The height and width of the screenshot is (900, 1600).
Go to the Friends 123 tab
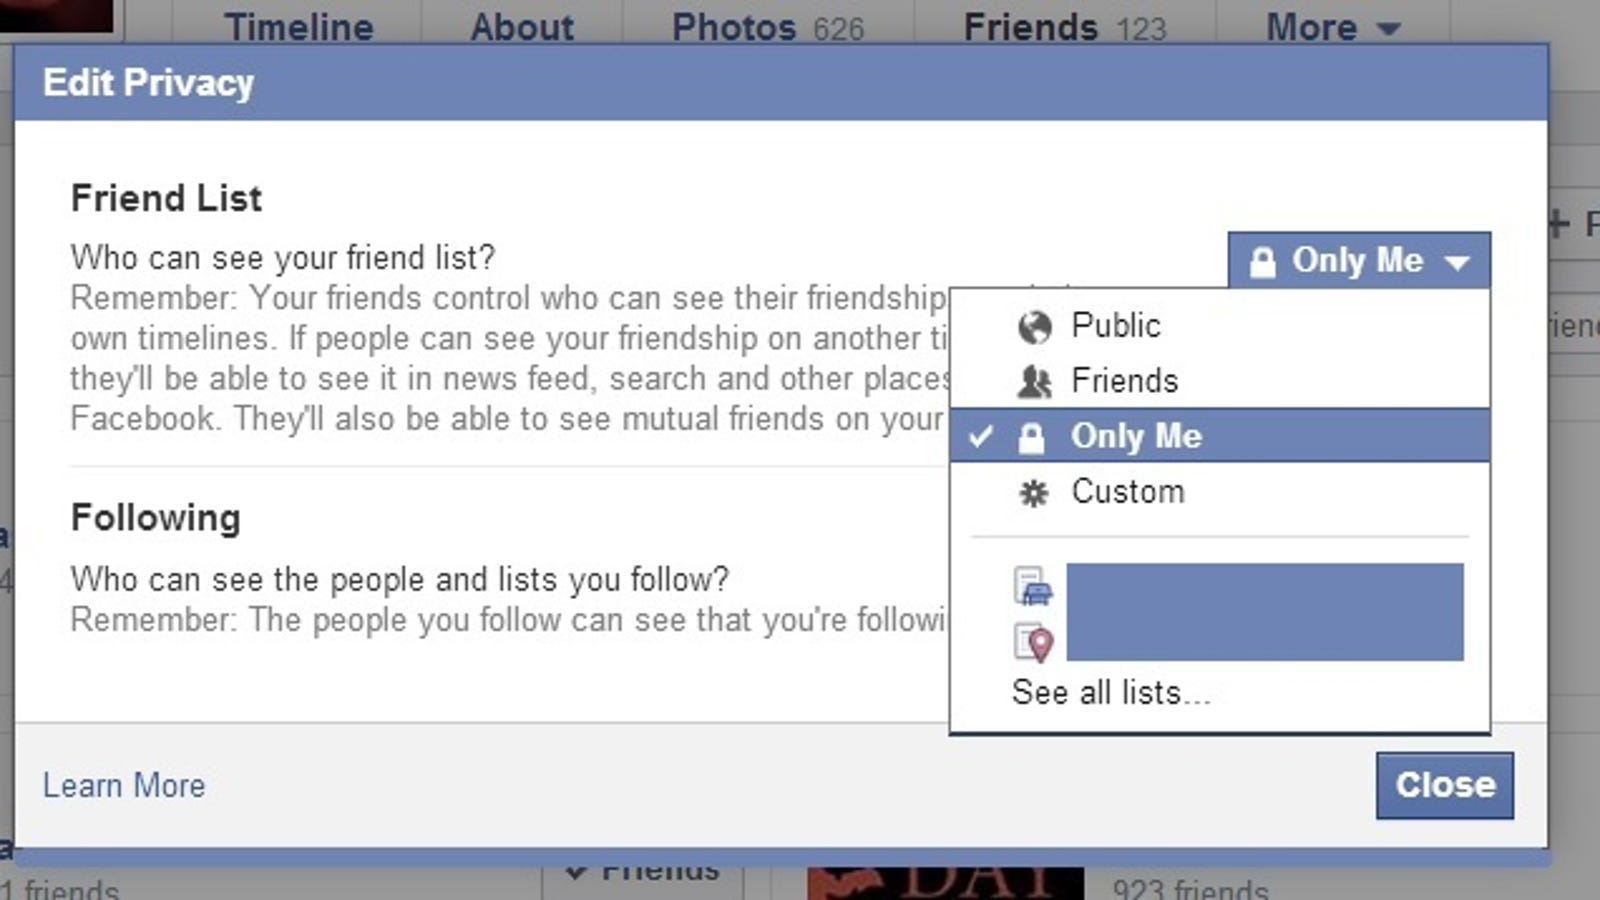1065,27
